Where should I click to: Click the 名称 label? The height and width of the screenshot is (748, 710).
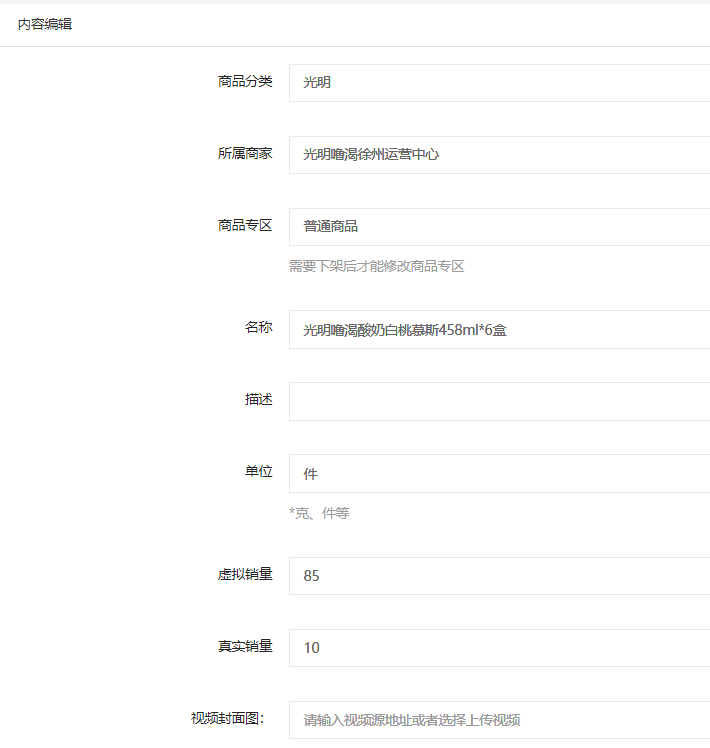click(x=259, y=327)
